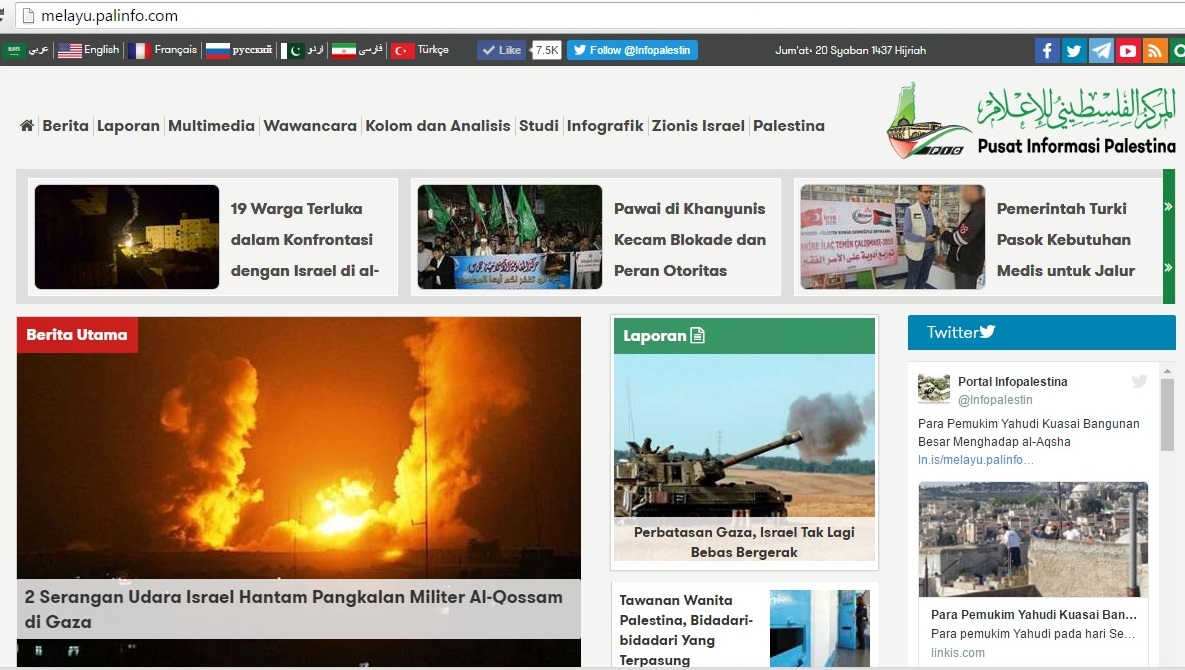Click the grey Twitter bird in the tweet
The width and height of the screenshot is (1185, 670).
point(1139,381)
